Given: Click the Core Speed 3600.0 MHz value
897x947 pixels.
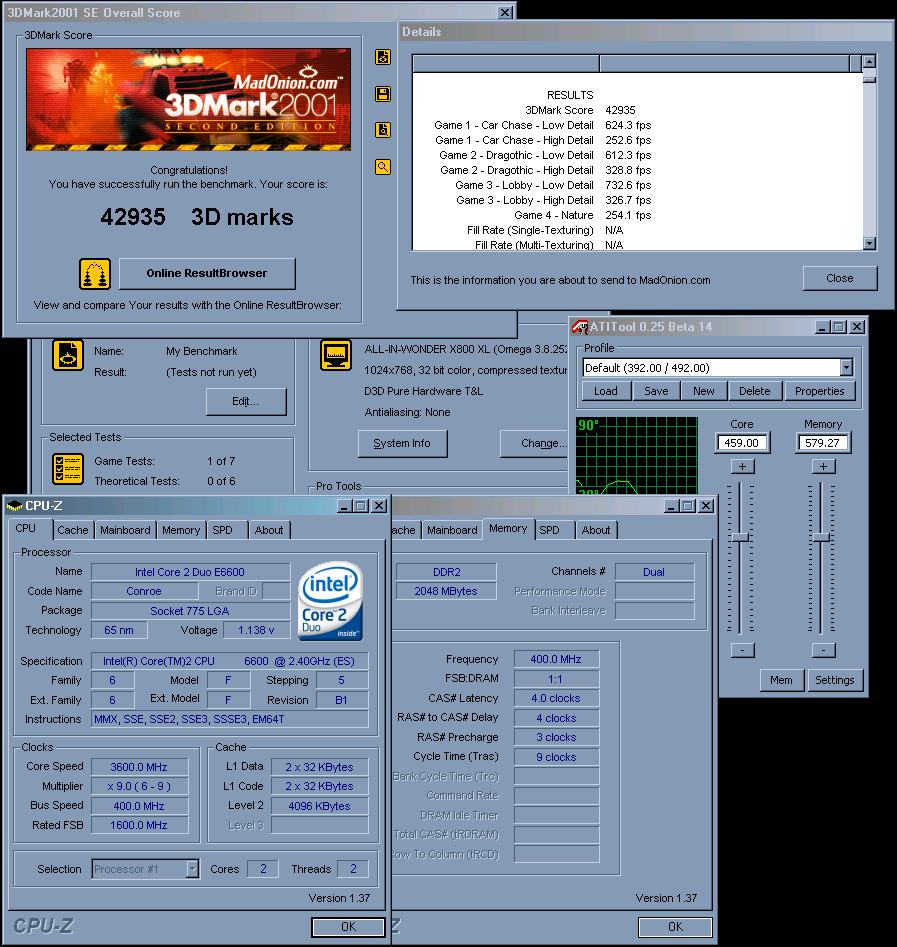Looking at the screenshot, I should 140,767.
